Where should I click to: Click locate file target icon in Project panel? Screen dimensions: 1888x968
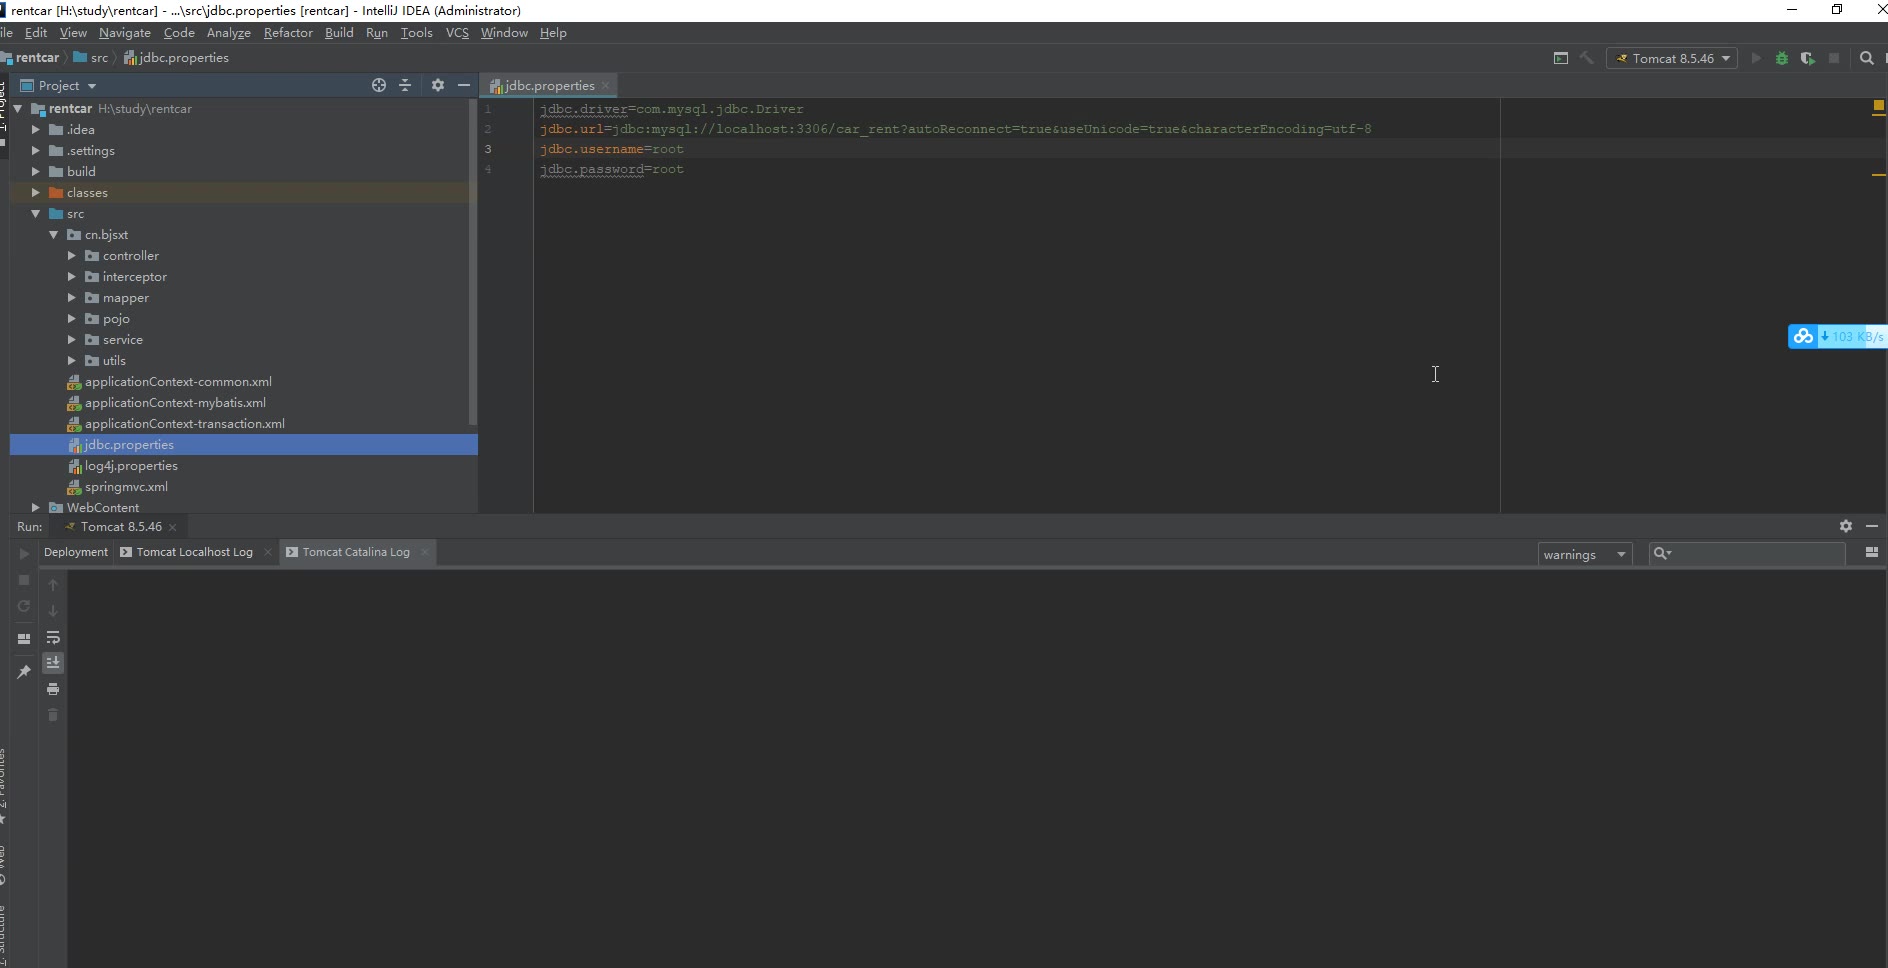coord(378,86)
